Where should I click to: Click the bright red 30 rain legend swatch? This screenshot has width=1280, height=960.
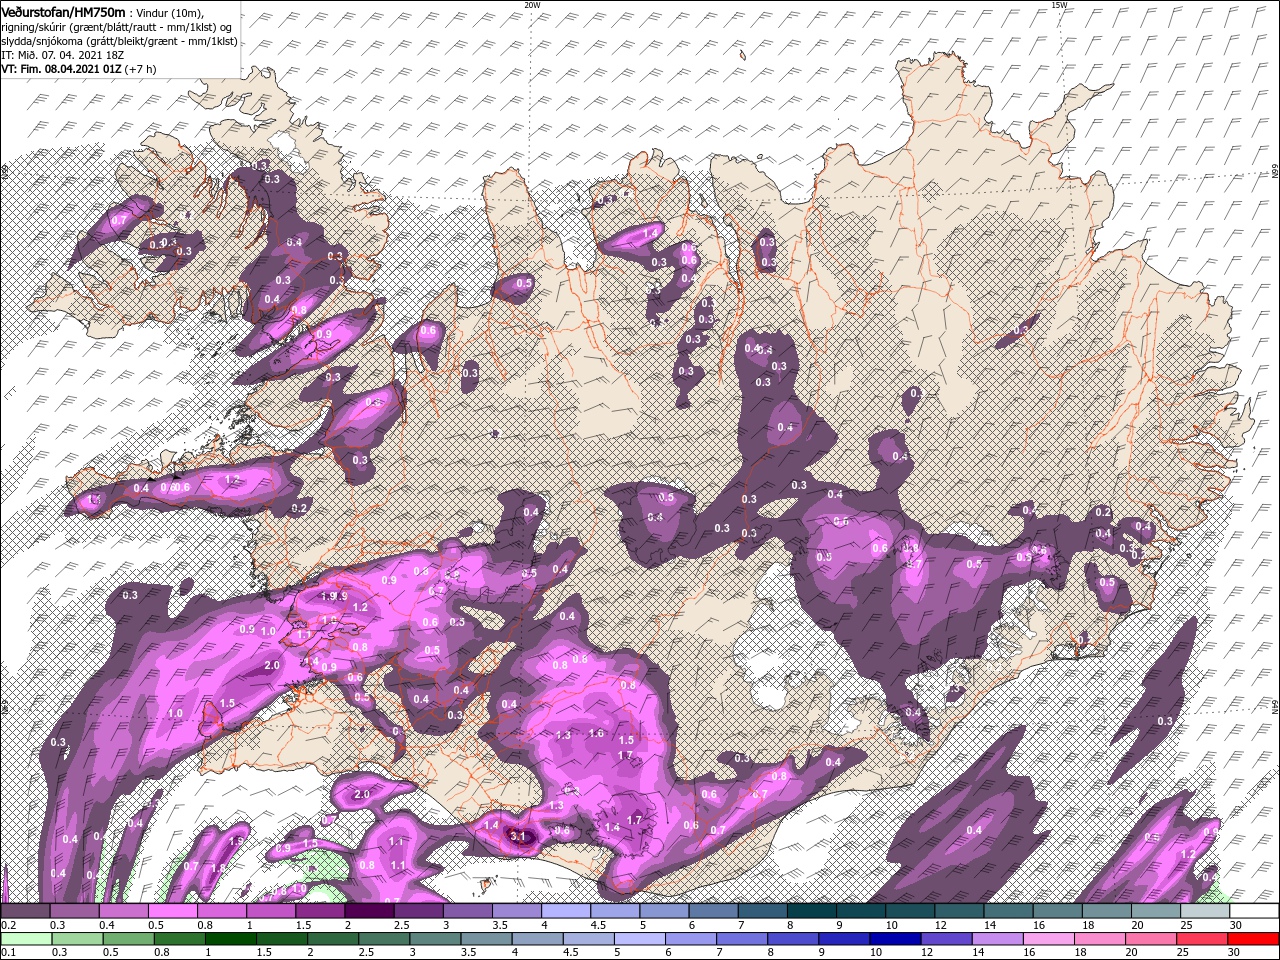pyautogui.click(x=1255, y=938)
